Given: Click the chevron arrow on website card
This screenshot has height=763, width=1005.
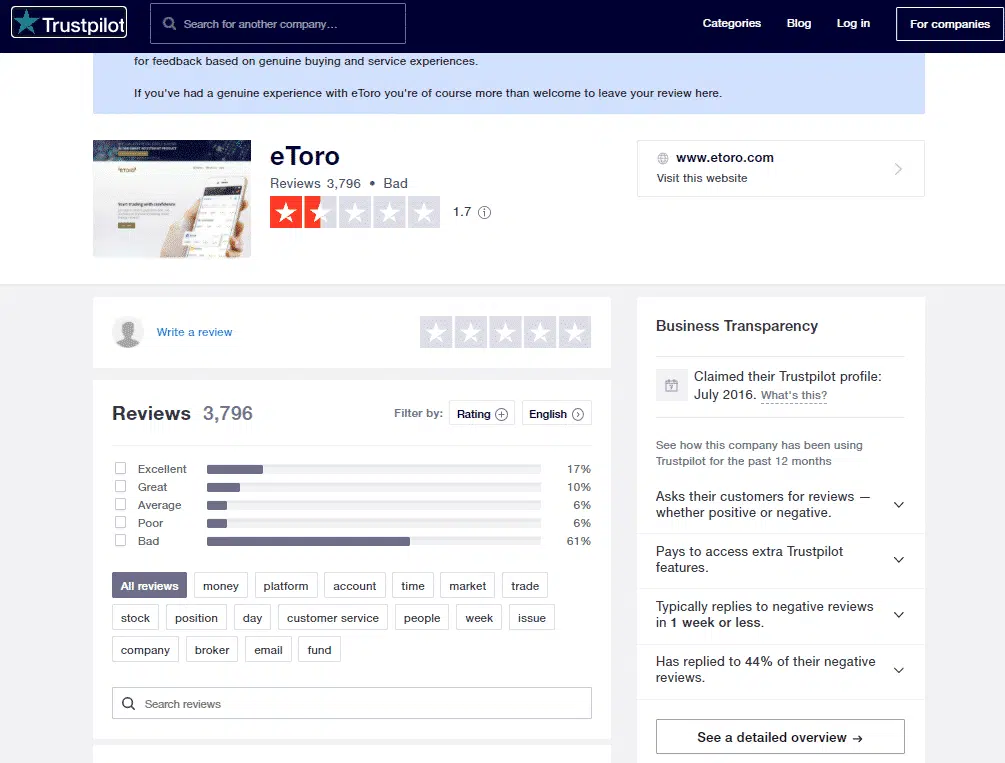Looking at the screenshot, I should coord(898,169).
